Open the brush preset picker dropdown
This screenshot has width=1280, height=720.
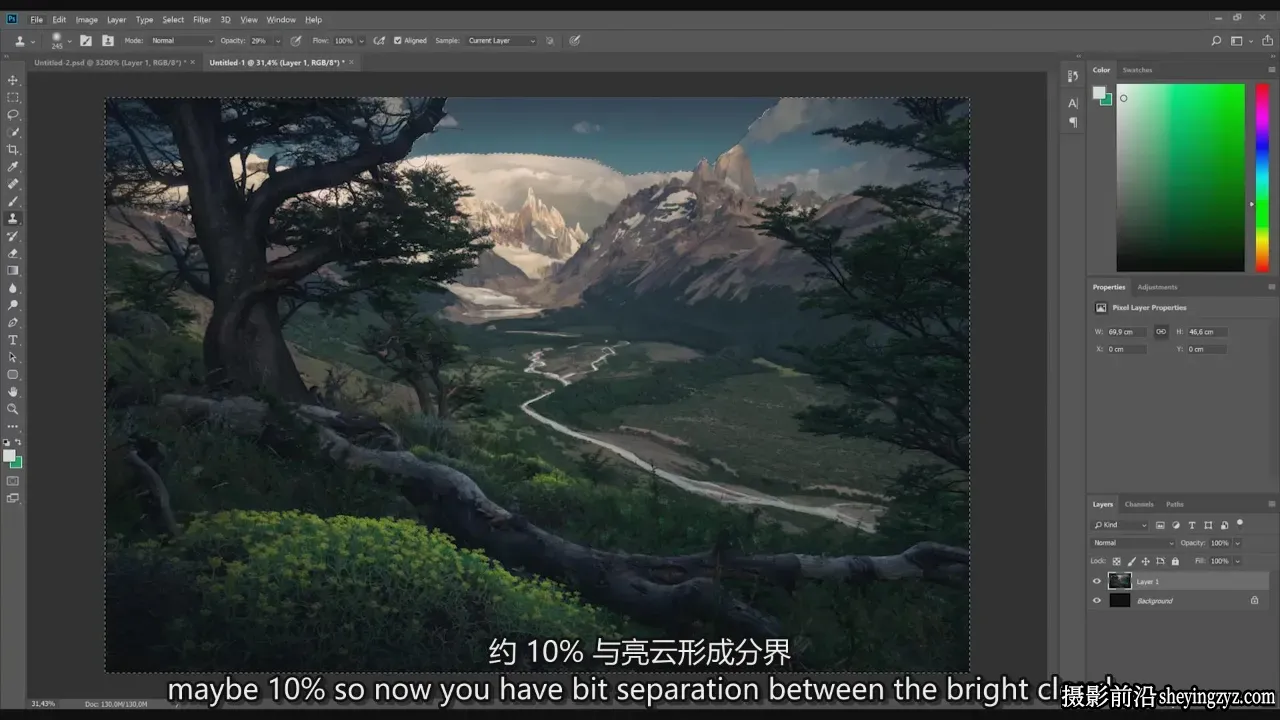(x=69, y=41)
